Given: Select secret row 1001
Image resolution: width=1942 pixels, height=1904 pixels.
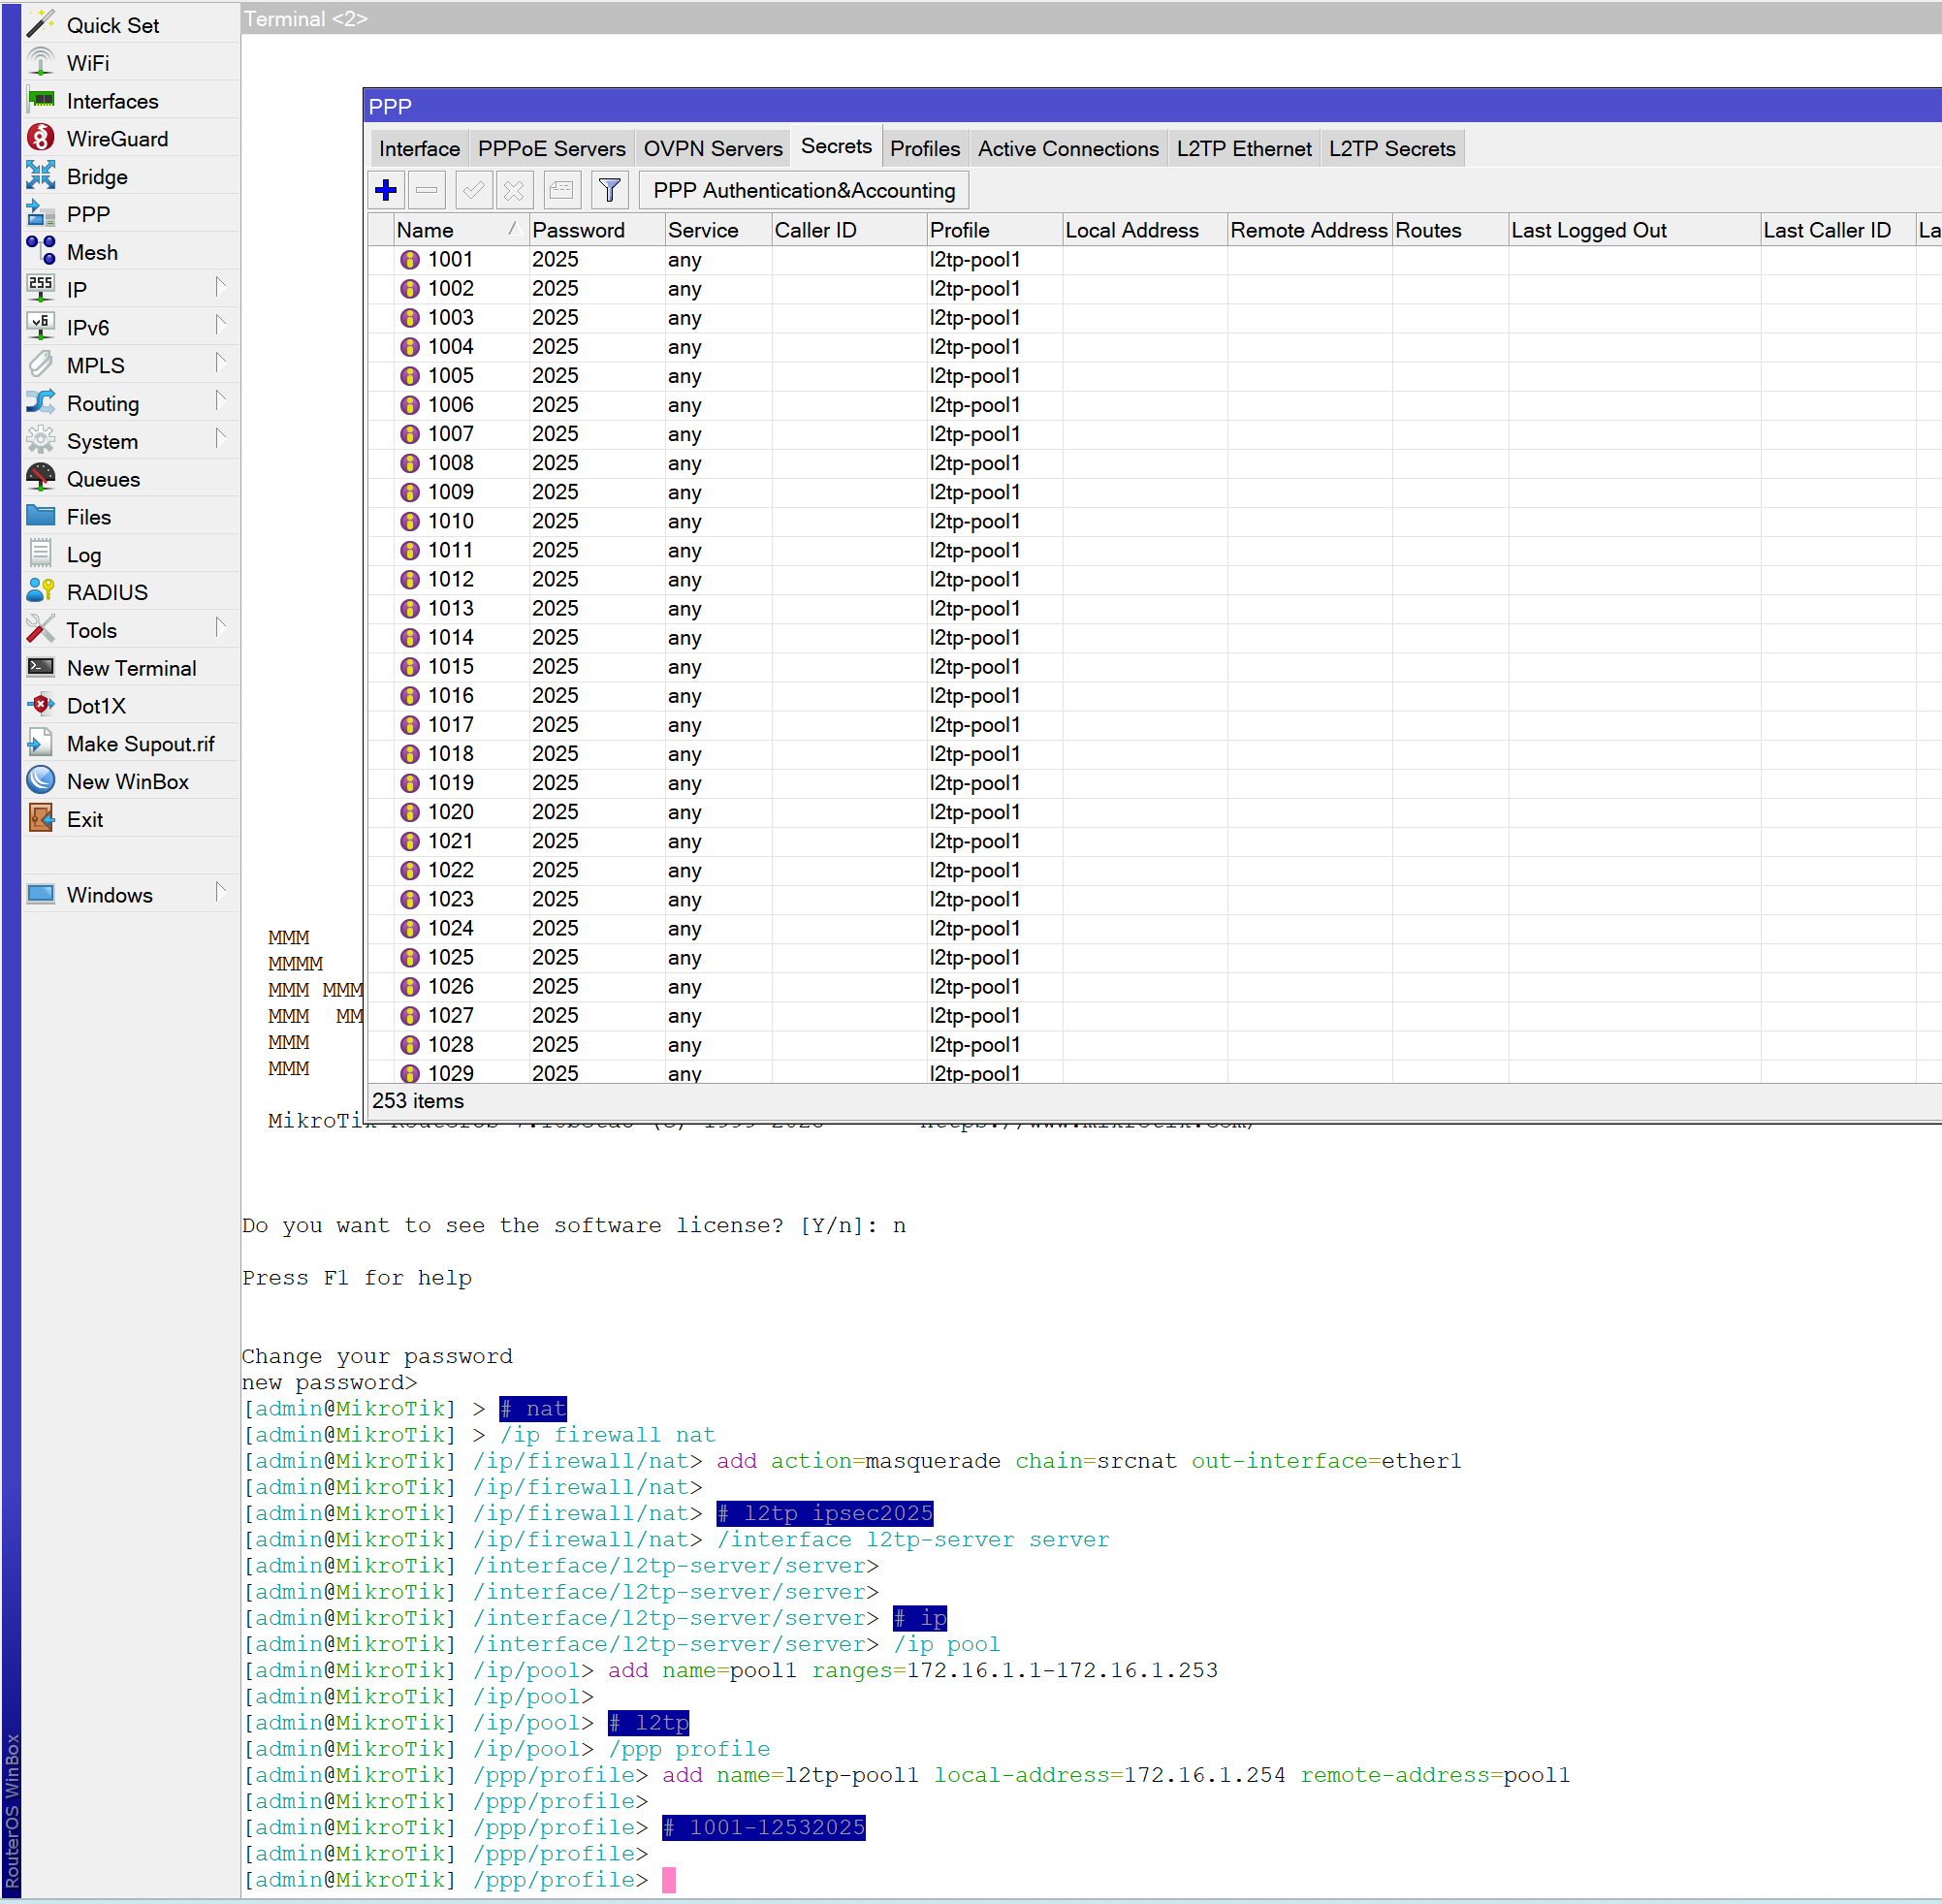Looking at the screenshot, I should click(x=1155, y=259).
